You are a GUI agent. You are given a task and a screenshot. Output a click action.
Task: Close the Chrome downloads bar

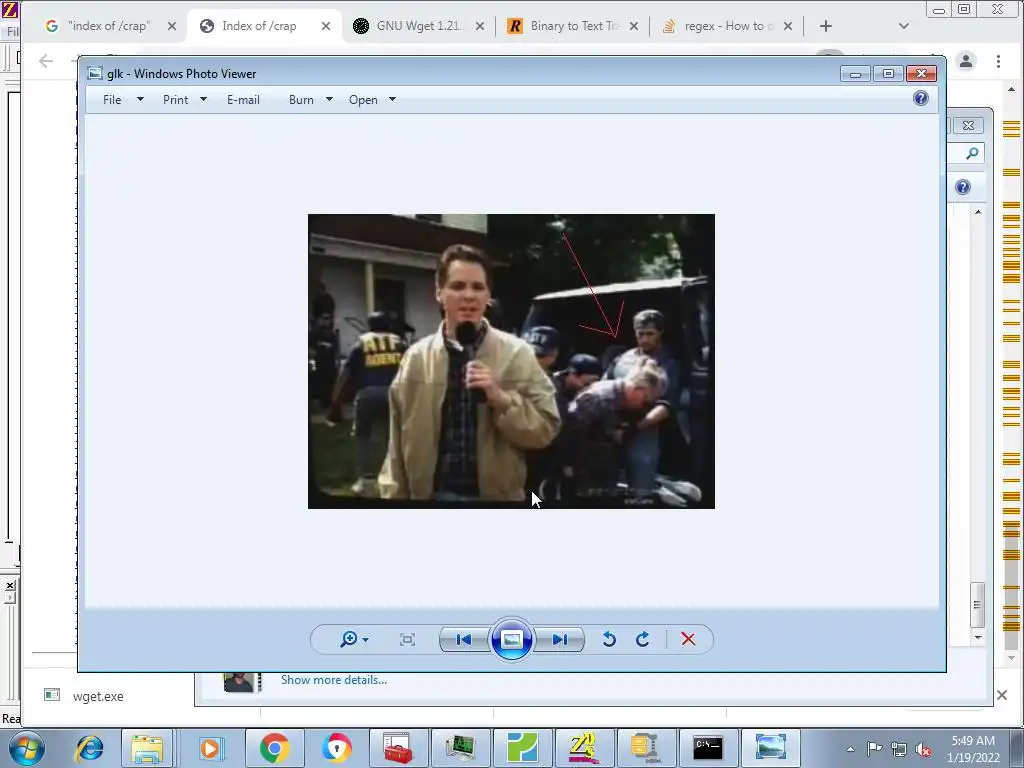(x=1002, y=696)
